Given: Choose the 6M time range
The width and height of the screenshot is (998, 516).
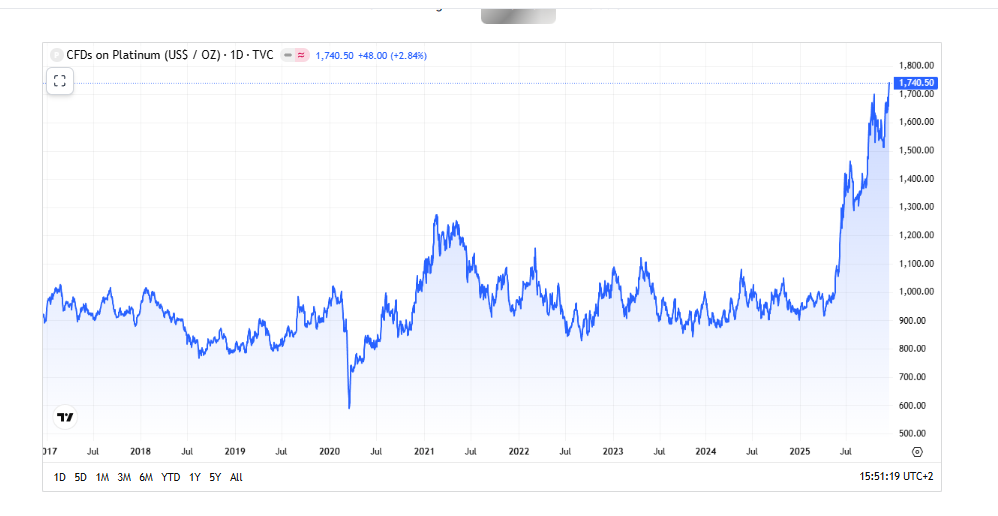Looking at the screenshot, I should pyautogui.click(x=146, y=478).
